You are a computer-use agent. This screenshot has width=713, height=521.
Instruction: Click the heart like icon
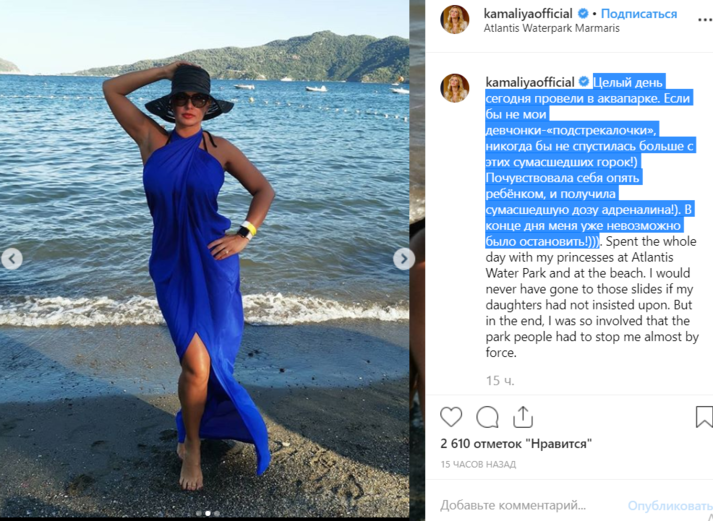coord(451,416)
